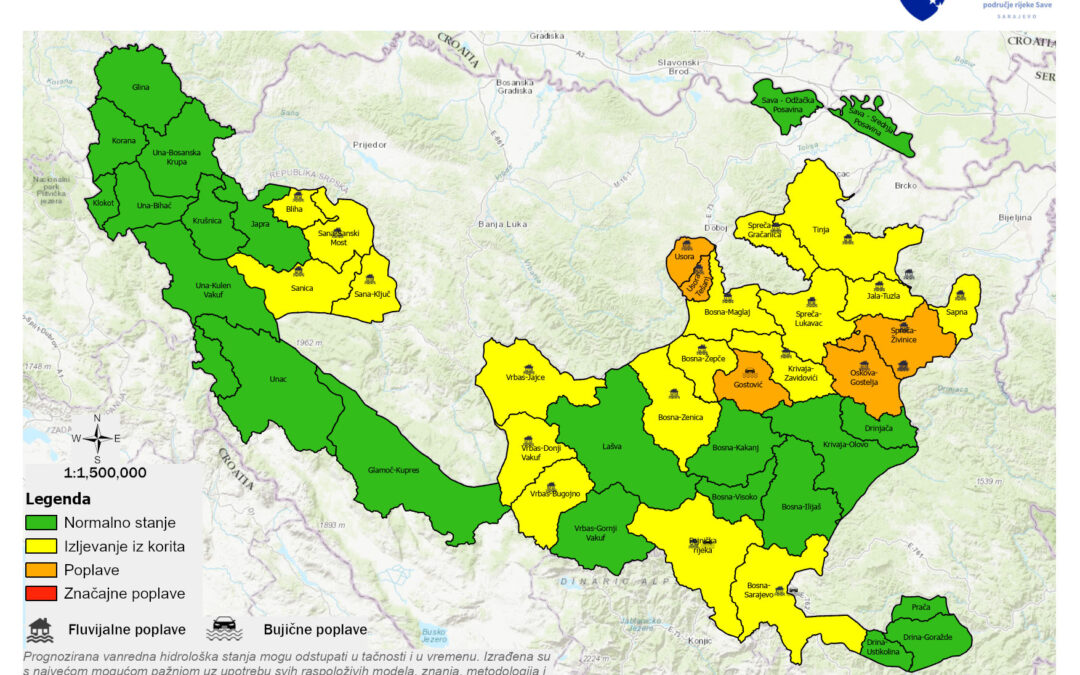Image resolution: width=1080 pixels, height=675 pixels.
Task: Pick the green Normalno stanje swatch
Action: pyautogui.click(x=41, y=522)
